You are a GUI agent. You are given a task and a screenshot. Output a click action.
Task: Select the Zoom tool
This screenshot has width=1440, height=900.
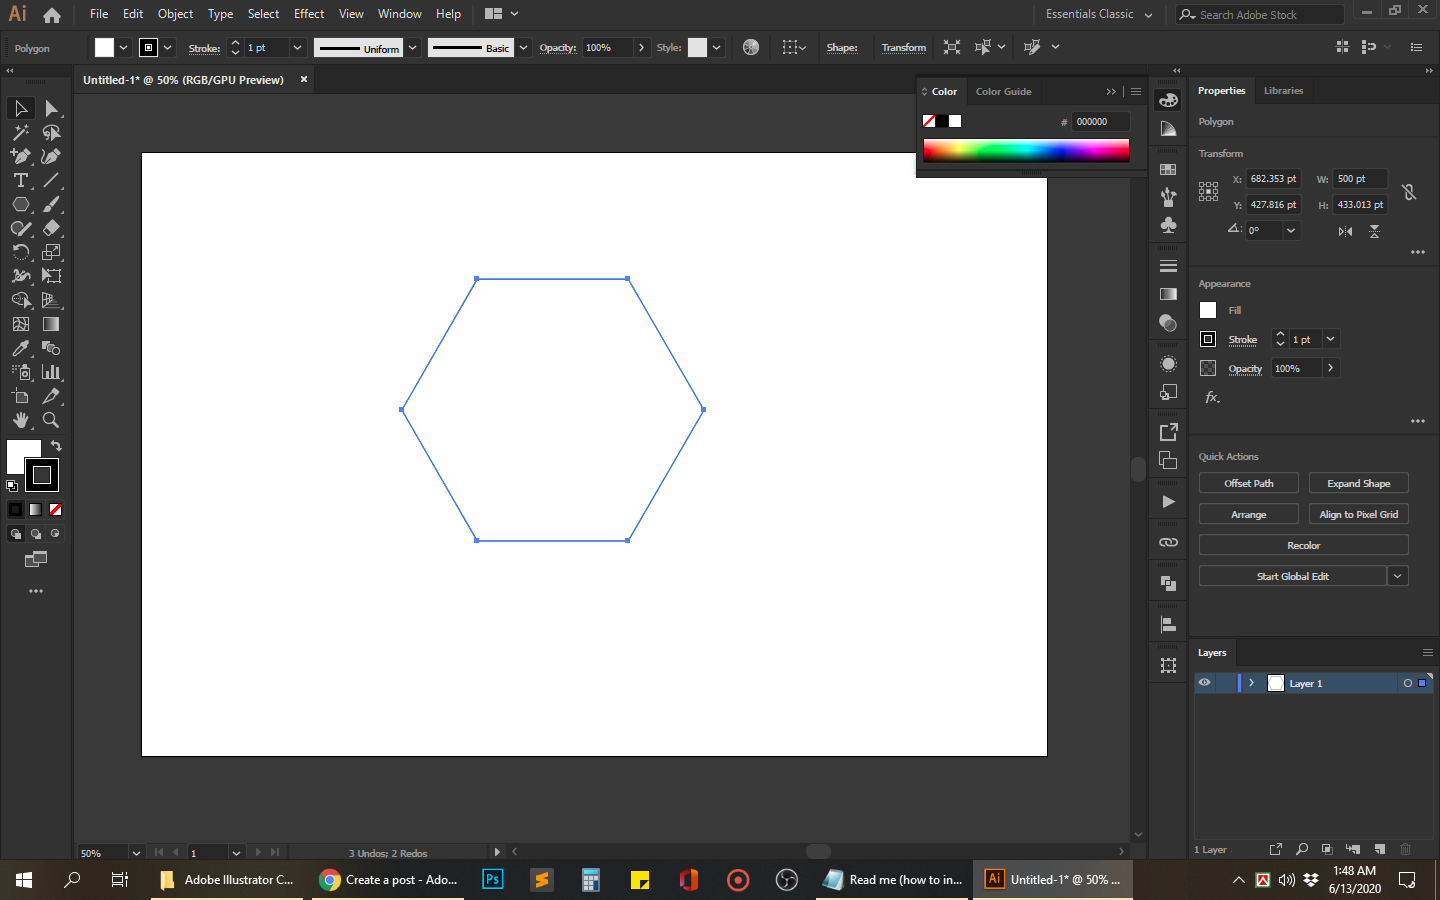pos(52,420)
